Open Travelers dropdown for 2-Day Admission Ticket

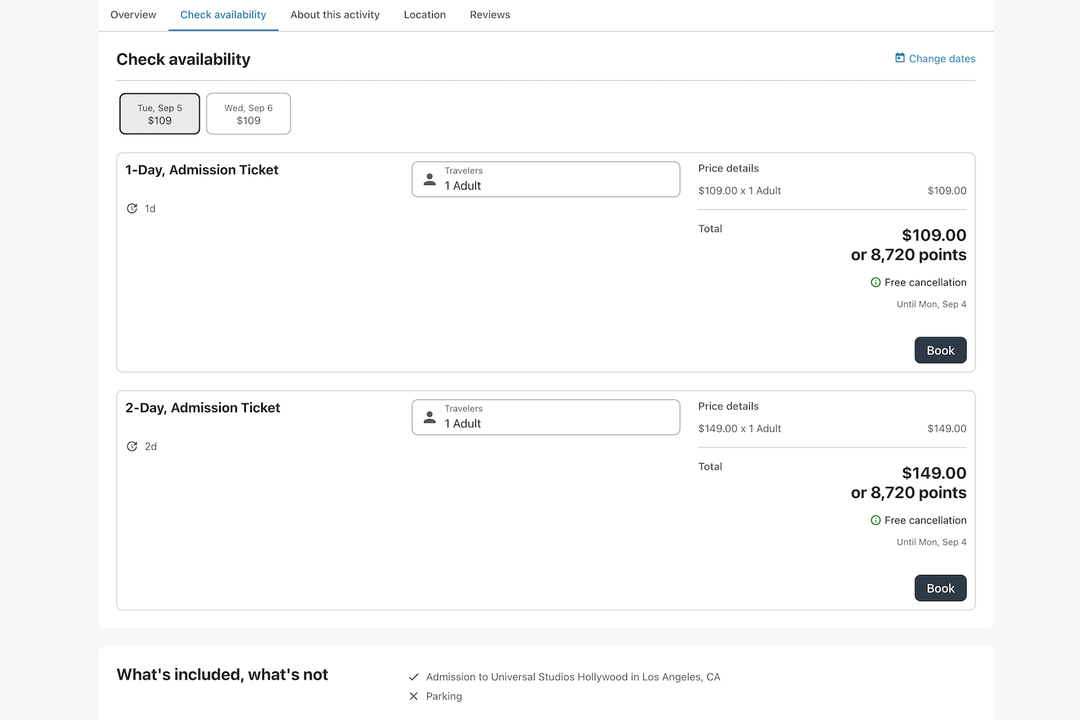pos(546,417)
